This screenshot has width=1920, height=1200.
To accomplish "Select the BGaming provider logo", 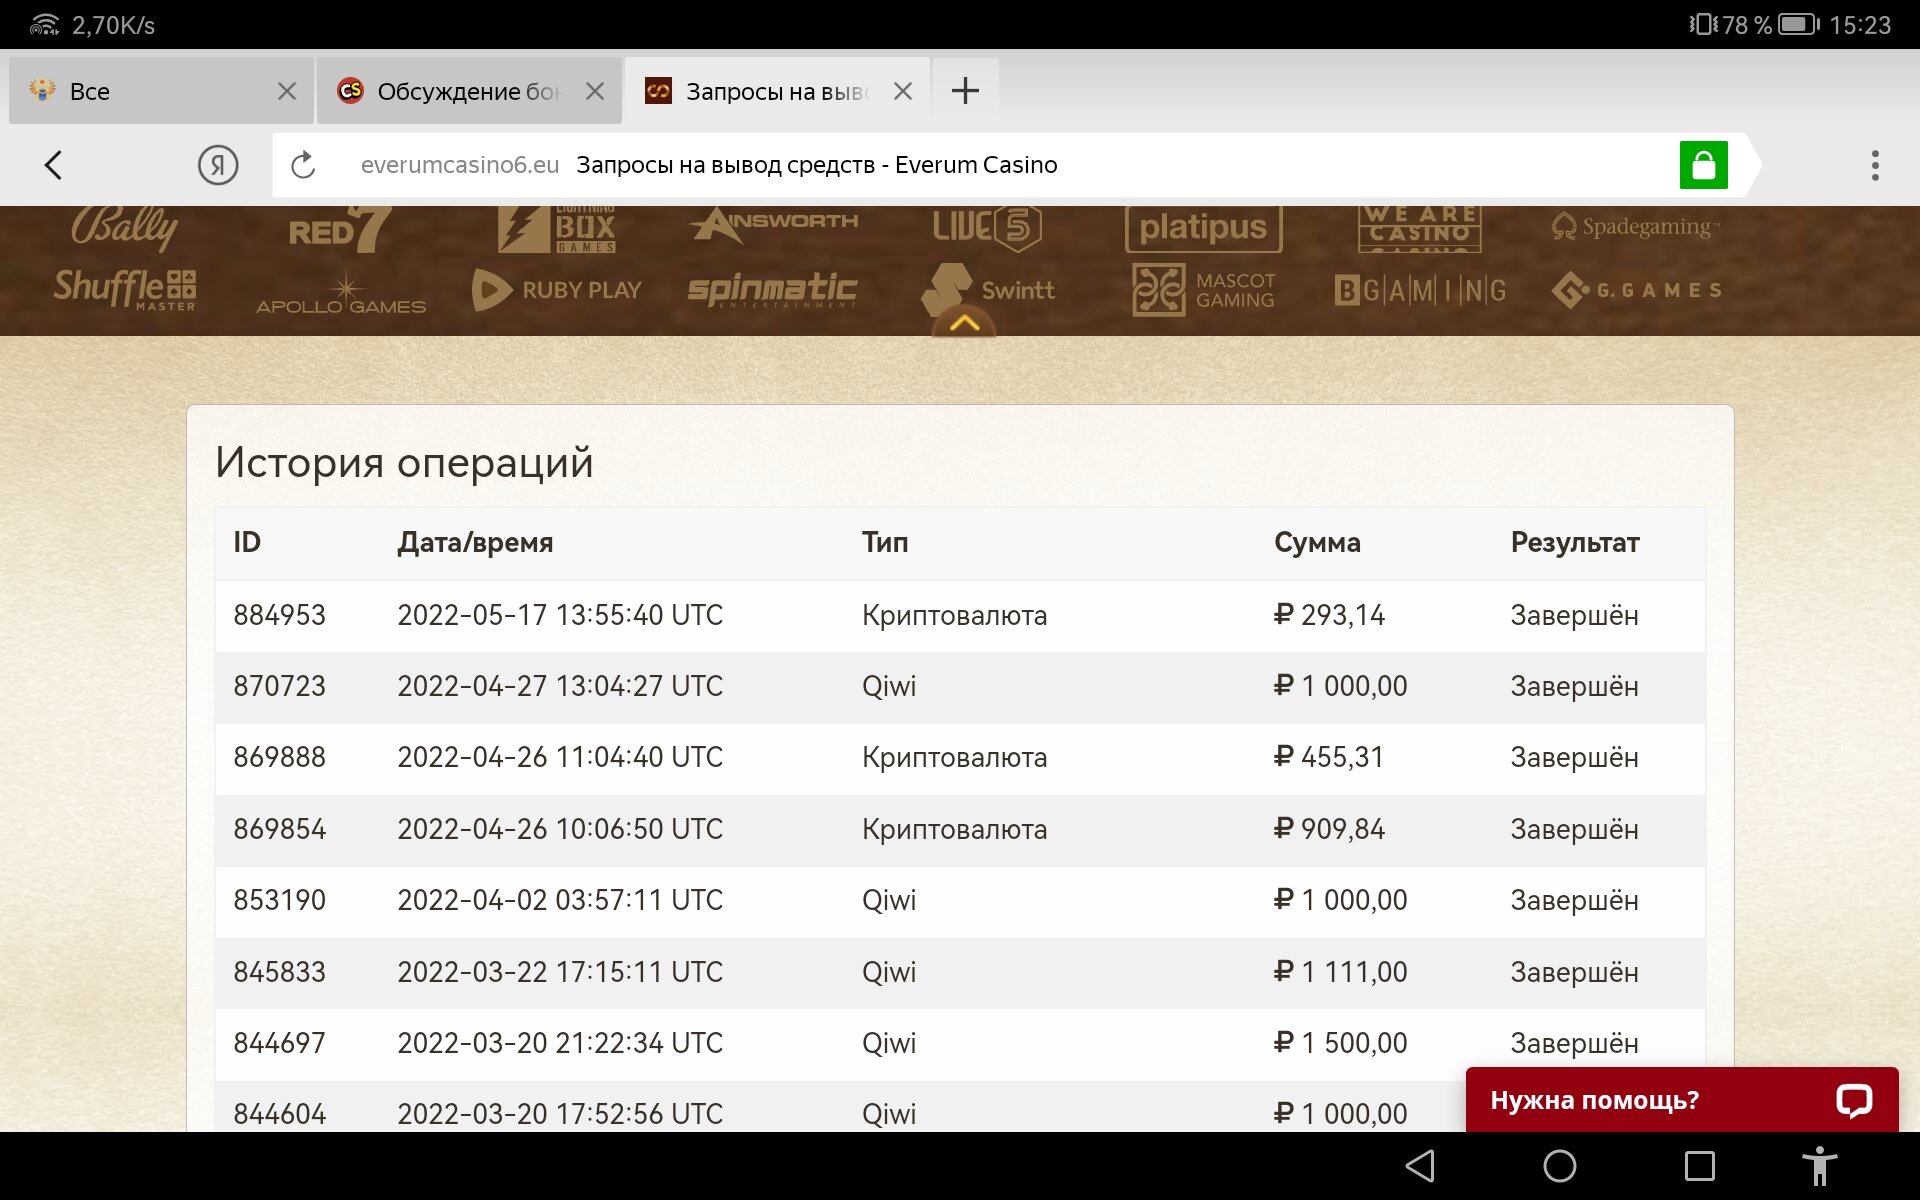I will pos(1419,290).
